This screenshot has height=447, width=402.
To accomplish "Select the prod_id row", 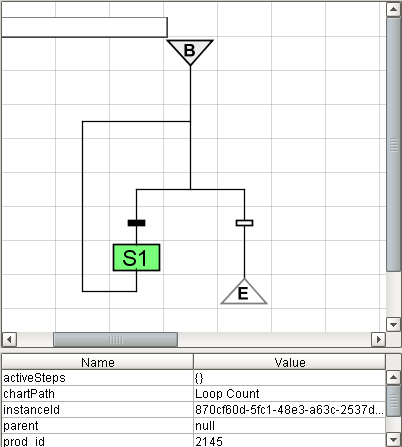I will (x=194, y=441).
